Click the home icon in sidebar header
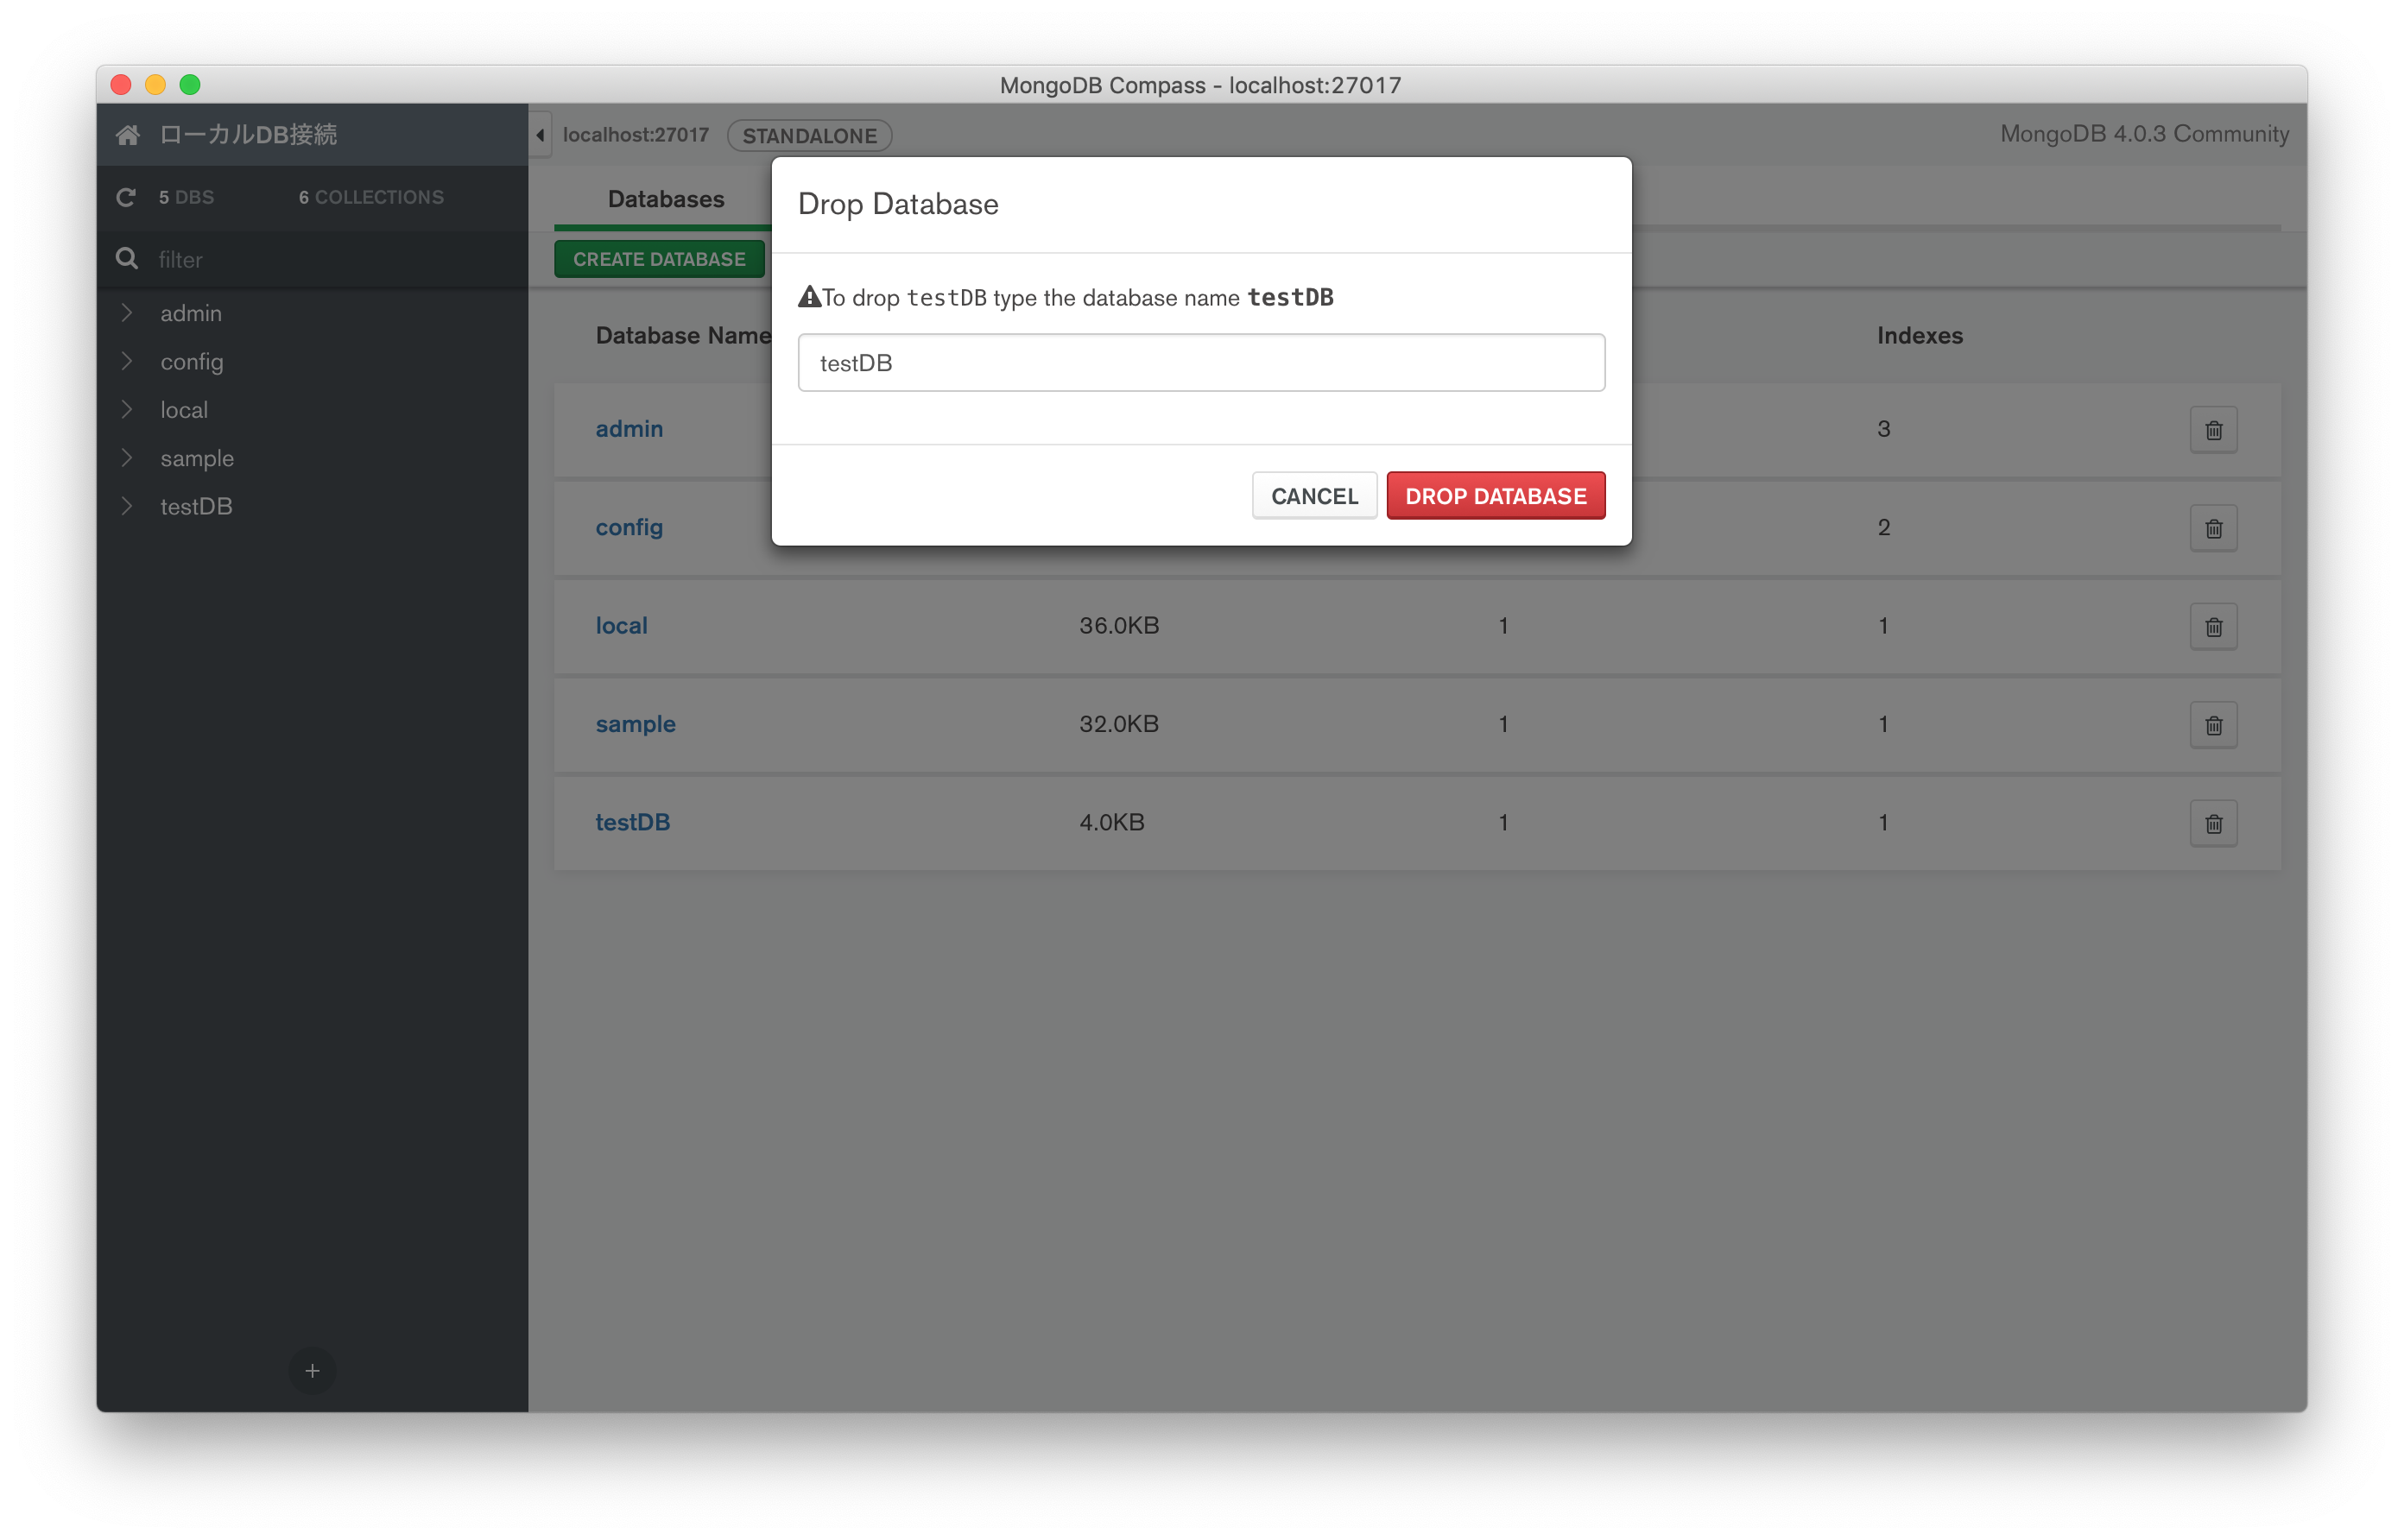 coord(128,134)
